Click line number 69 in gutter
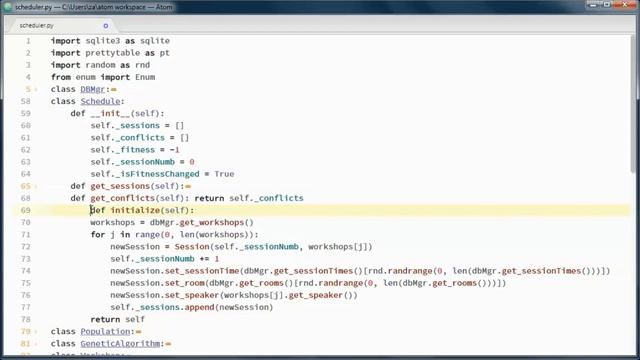Image resolution: width=640 pixels, height=360 pixels. click(x=25, y=210)
